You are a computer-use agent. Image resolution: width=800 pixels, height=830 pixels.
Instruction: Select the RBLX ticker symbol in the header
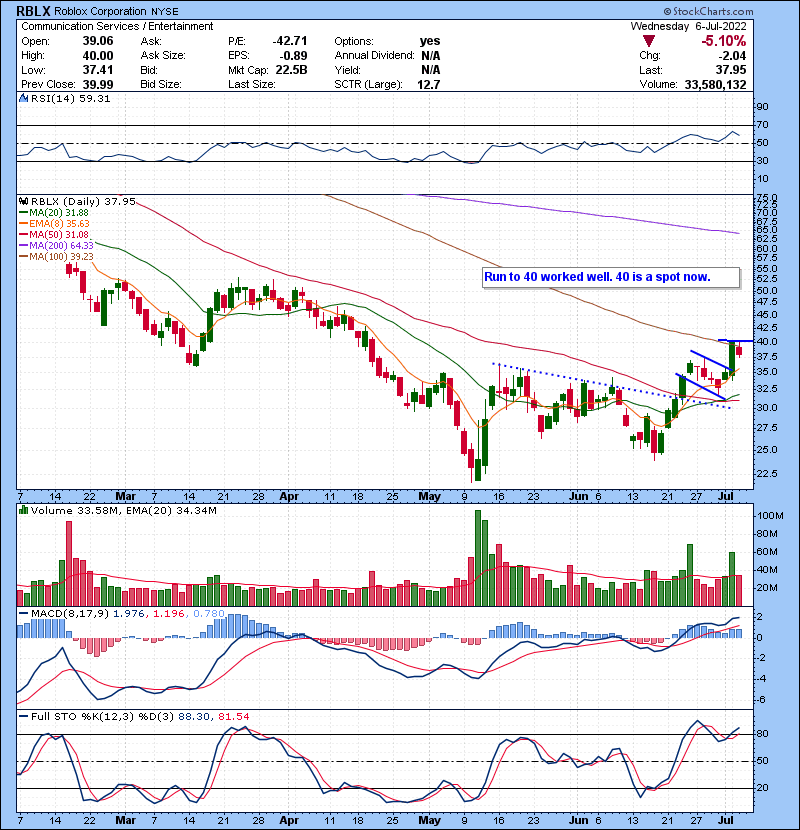pos(33,11)
